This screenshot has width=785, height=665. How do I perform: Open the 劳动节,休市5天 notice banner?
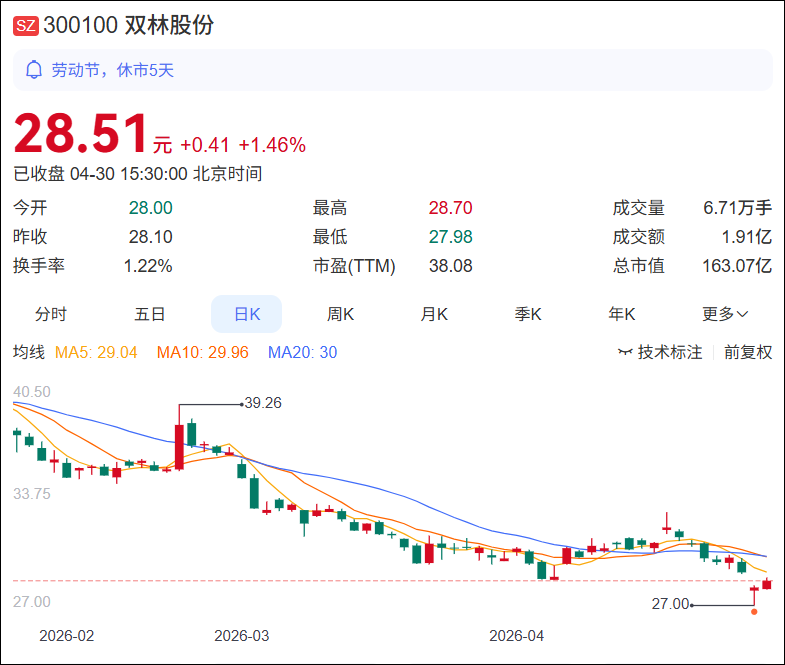(392, 70)
